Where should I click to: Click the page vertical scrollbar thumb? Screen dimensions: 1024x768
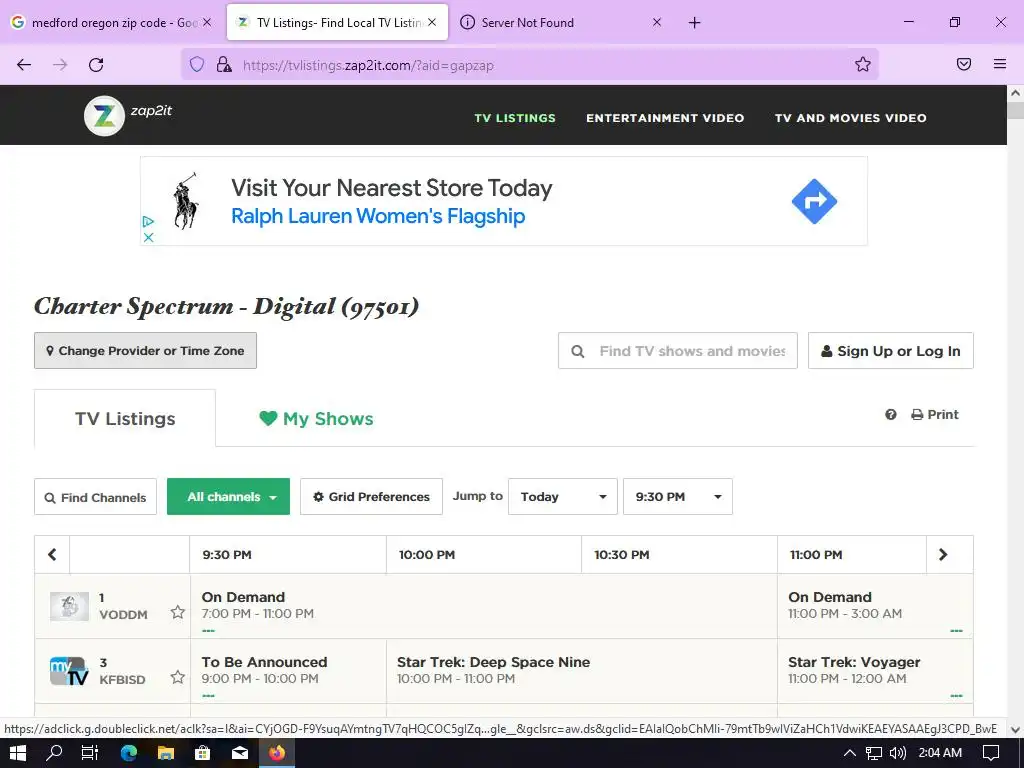1016,110
